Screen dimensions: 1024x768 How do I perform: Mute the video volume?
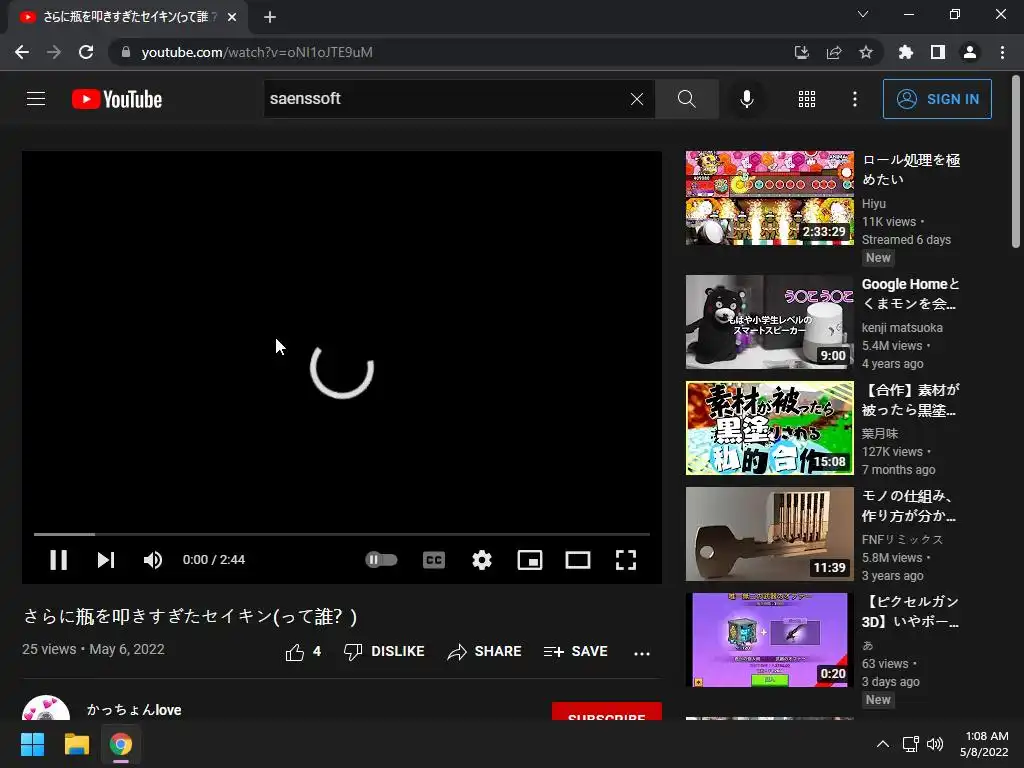[153, 560]
